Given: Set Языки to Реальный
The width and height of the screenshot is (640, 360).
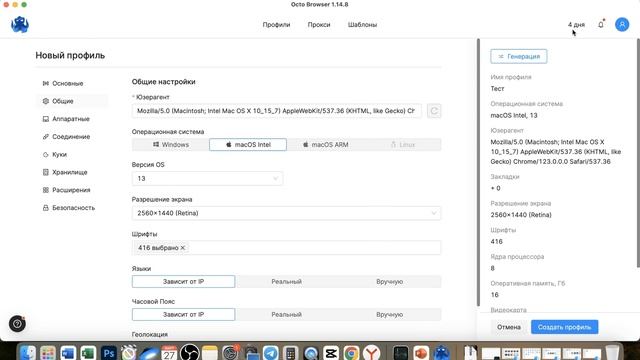Looking at the screenshot, I should 287,281.
